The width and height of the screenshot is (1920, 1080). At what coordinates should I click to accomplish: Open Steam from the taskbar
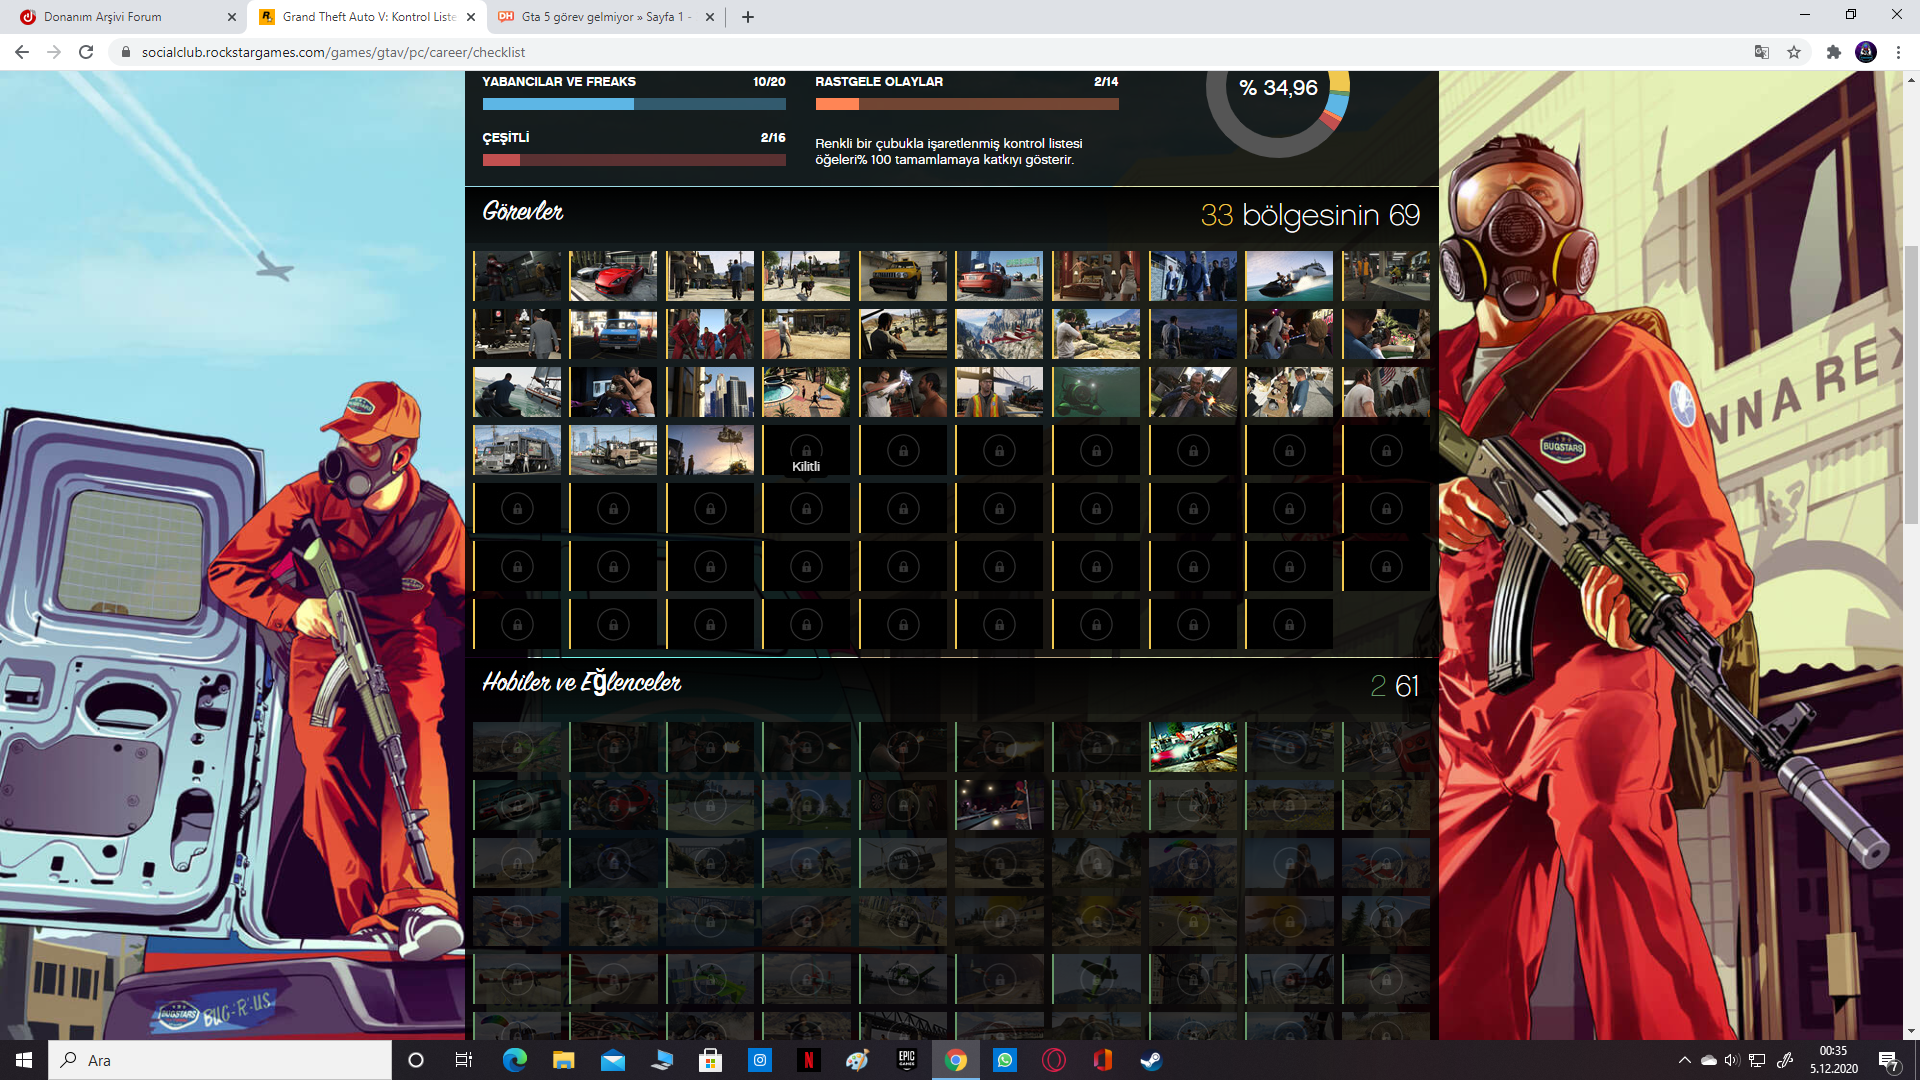point(1151,1060)
